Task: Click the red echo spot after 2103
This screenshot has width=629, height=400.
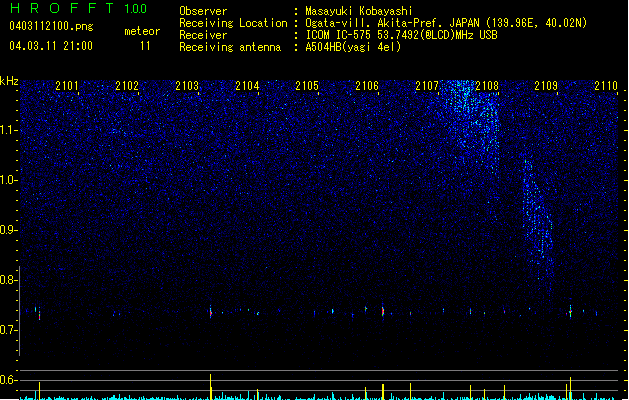Action: [x=211, y=313]
